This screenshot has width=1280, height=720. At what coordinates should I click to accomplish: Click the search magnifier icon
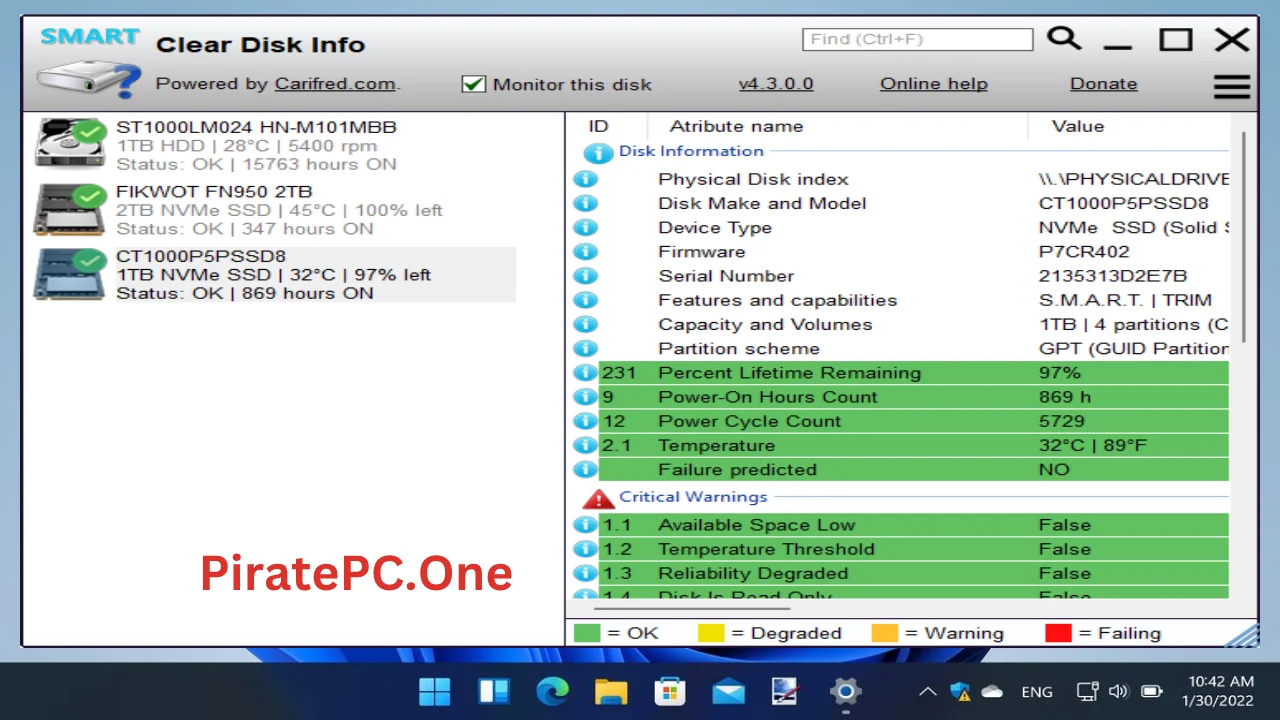[1064, 39]
